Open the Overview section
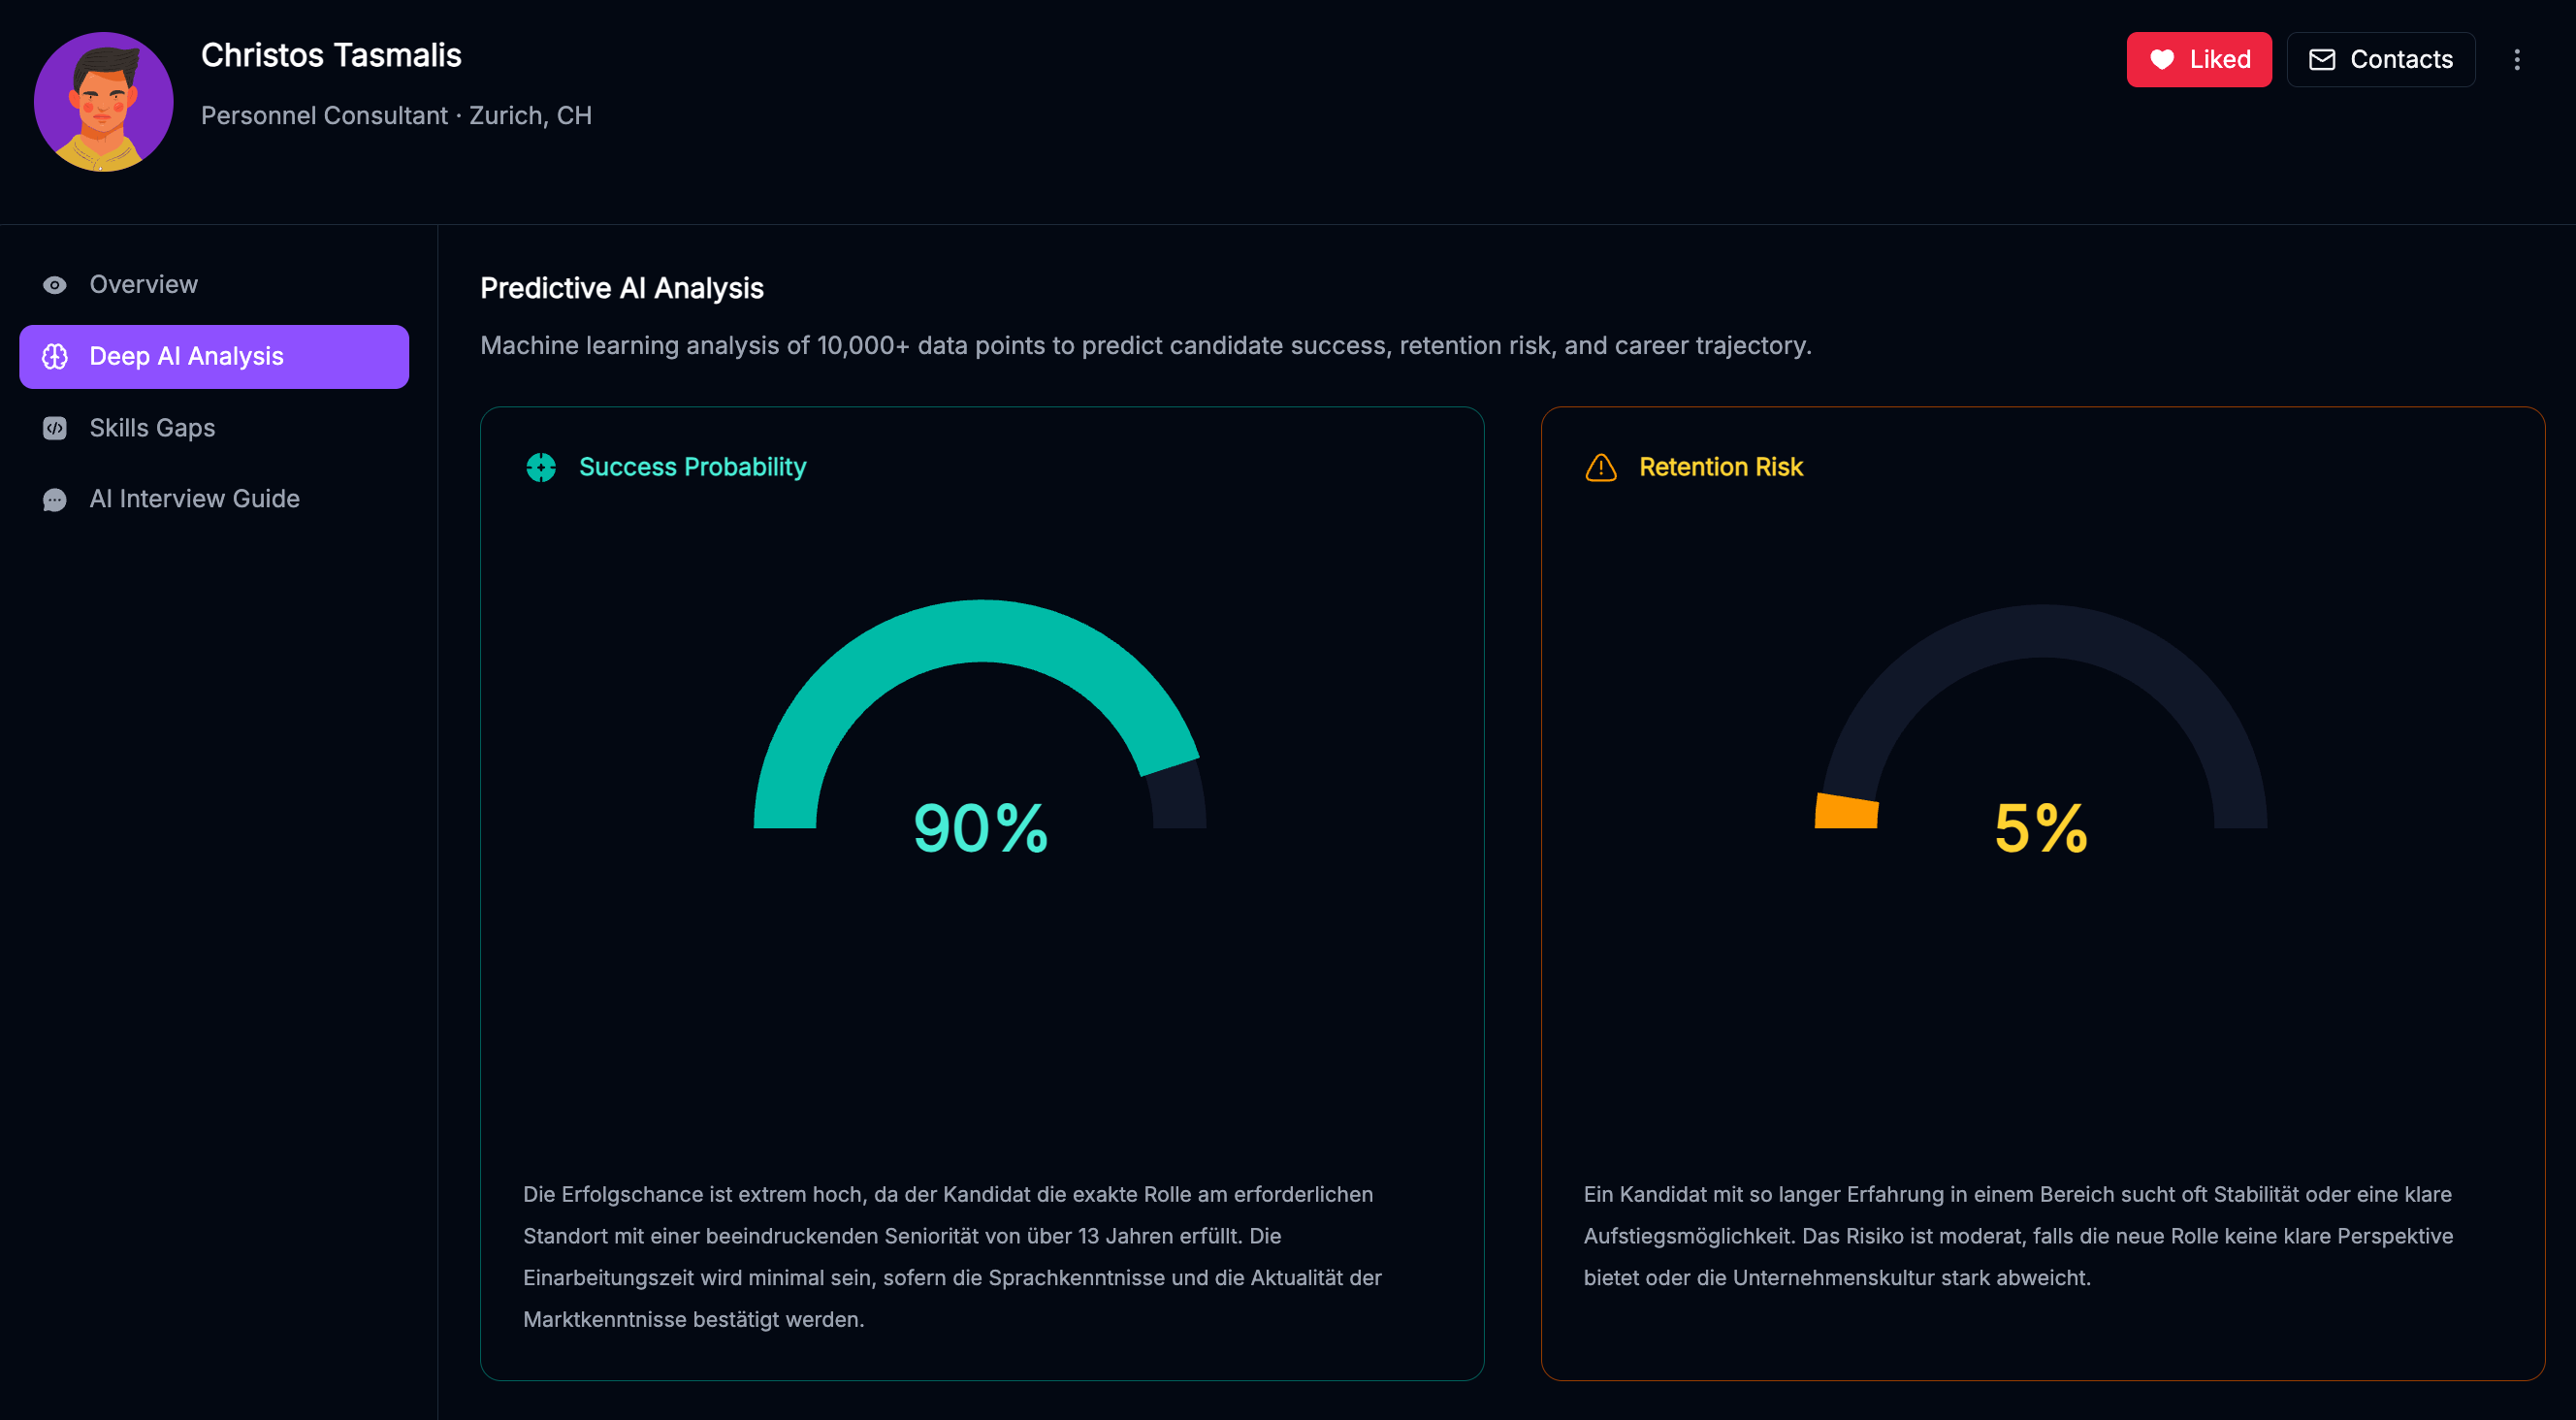This screenshot has height=1420, width=2576. click(144, 285)
